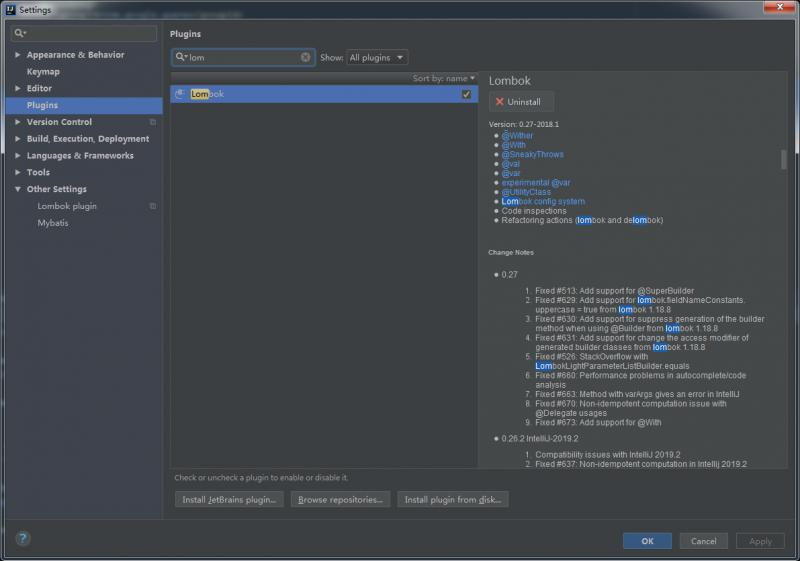
Task: Open the Sort by: name dropdown
Action: 443,78
